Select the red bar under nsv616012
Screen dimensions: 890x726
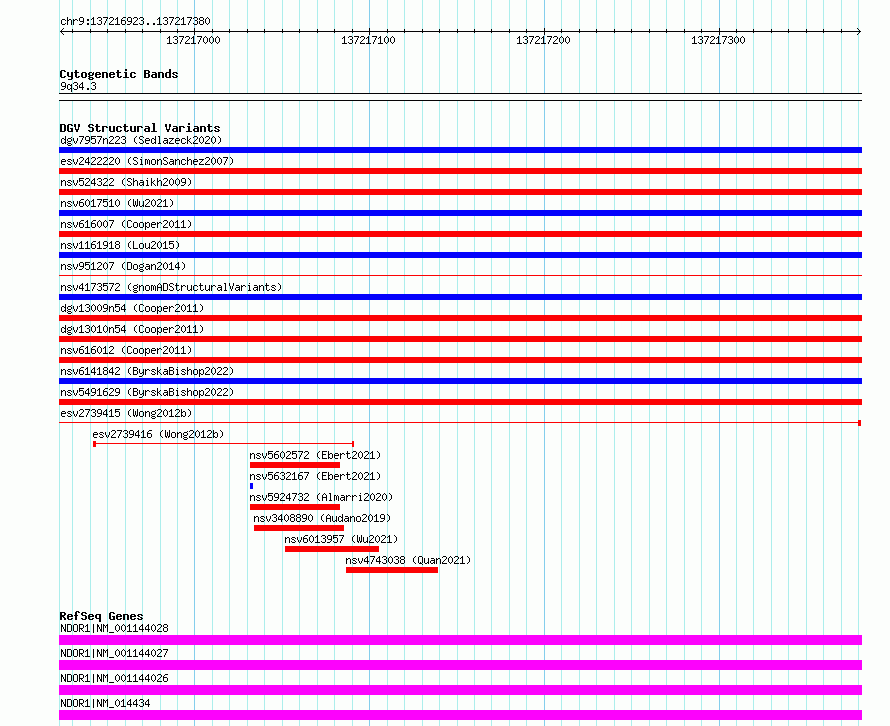[460, 360]
